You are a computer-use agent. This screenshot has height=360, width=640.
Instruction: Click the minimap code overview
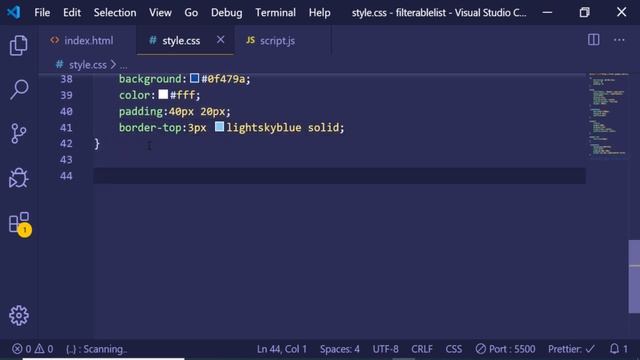(607, 114)
